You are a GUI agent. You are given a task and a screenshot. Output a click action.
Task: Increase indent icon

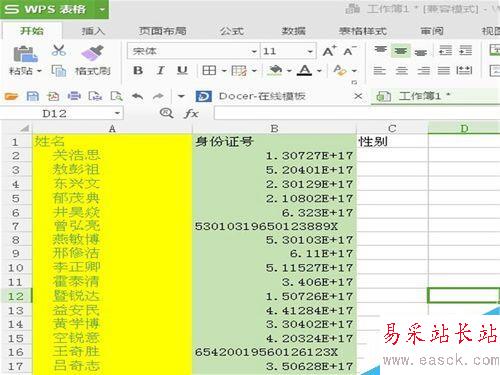pyautogui.click(x=465, y=50)
